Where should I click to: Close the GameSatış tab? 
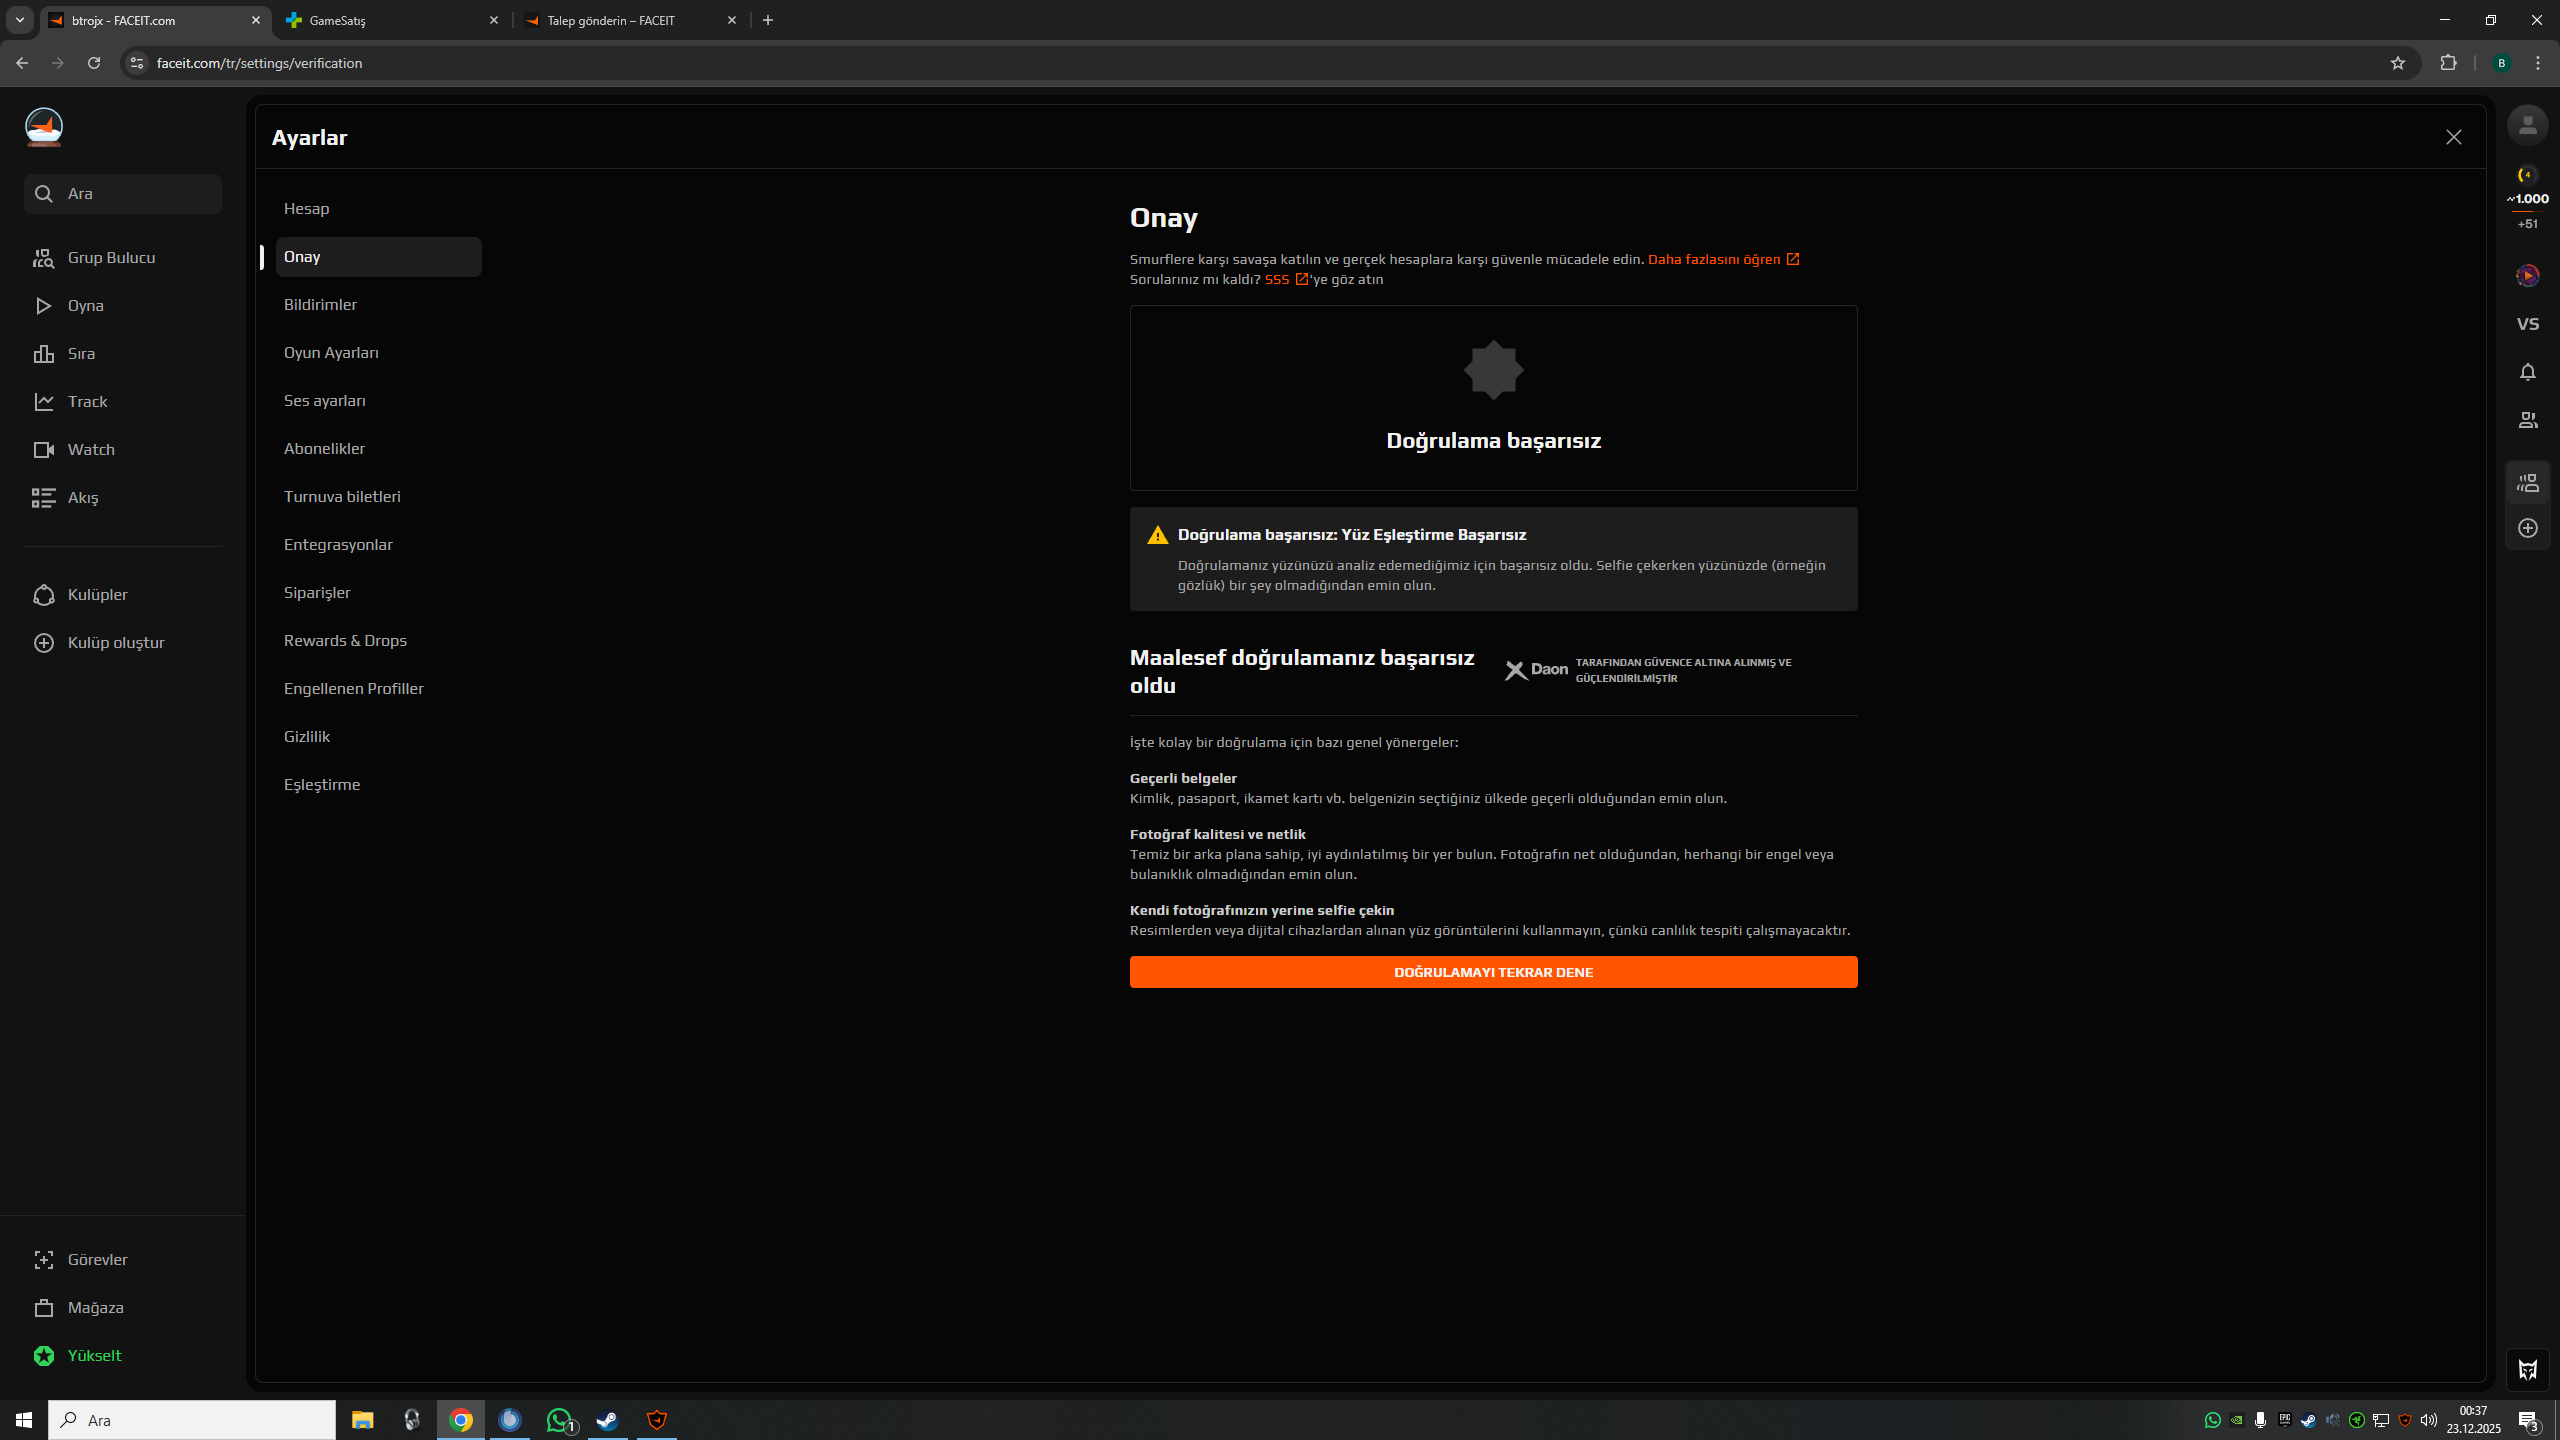(x=493, y=20)
